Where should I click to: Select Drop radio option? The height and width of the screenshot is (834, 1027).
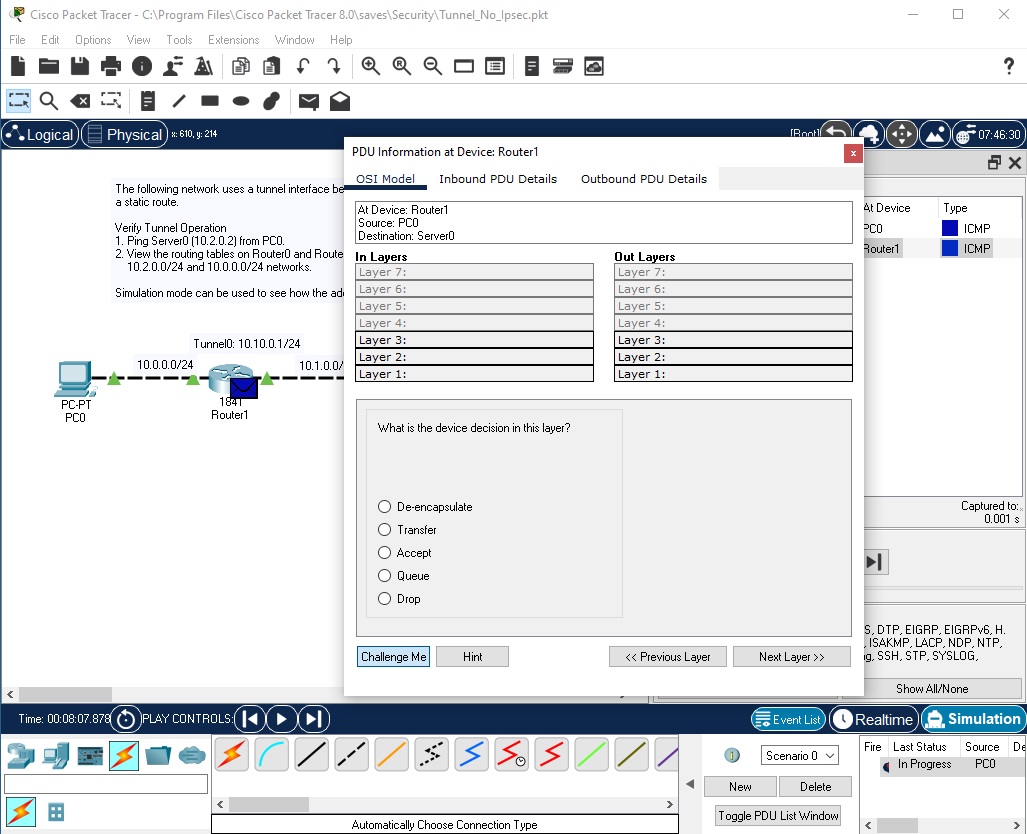[384, 598]
